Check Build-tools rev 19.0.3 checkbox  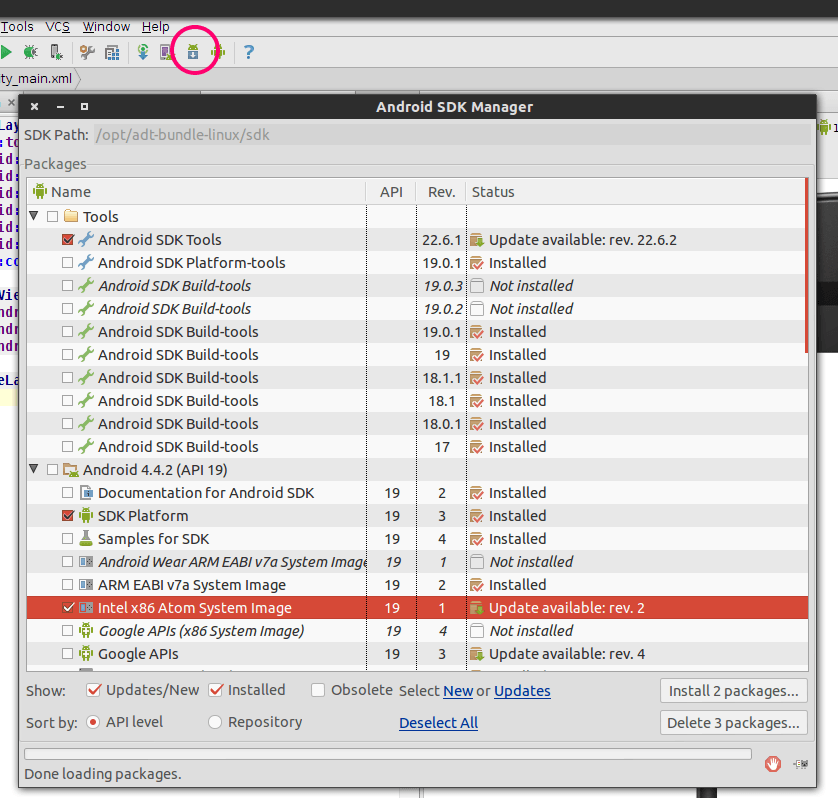coord(67,285)
